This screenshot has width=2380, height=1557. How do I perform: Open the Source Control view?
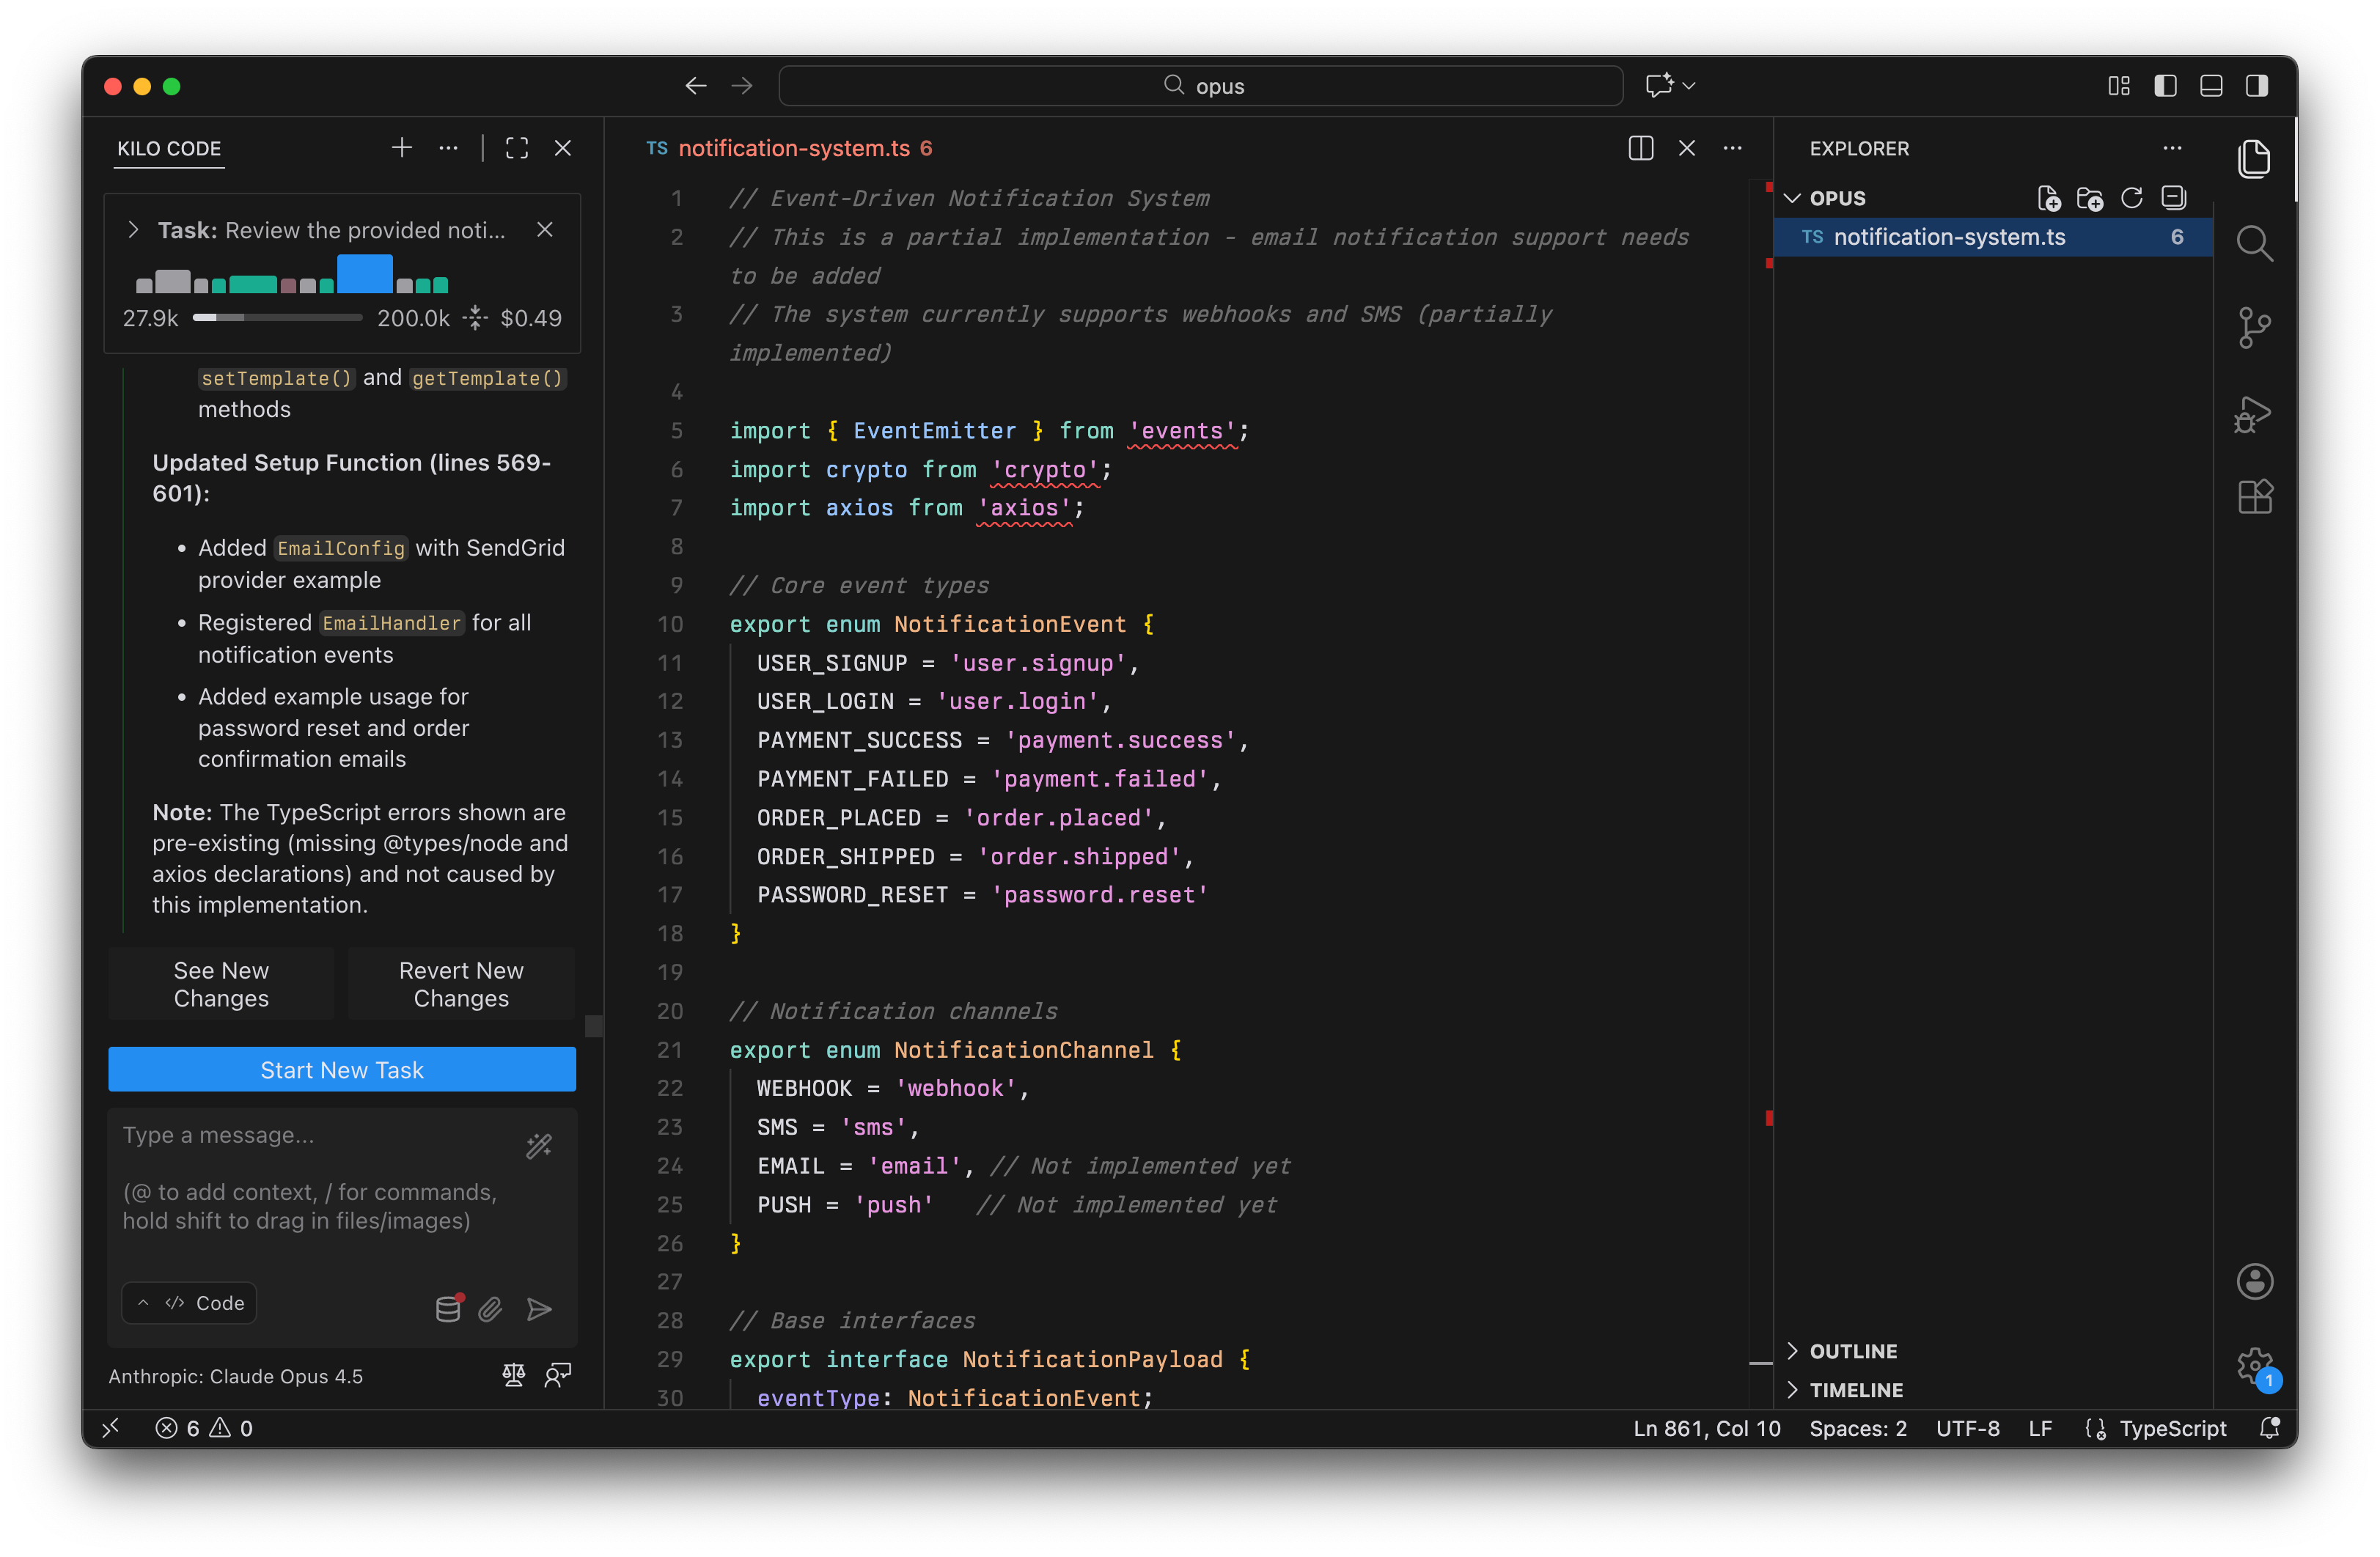click(2254, 327)
